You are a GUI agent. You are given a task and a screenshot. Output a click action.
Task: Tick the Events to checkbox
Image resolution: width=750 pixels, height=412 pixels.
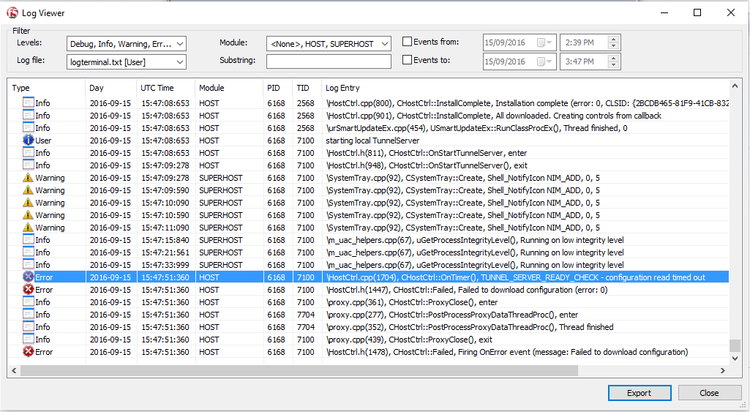pyautogui.click(x=407, y=61)
